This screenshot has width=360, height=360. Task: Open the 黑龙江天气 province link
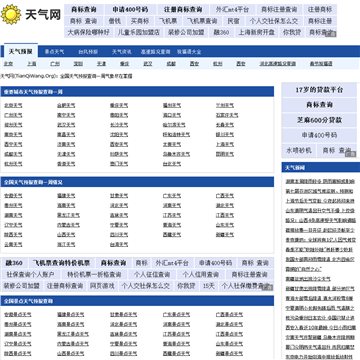tap(68, 215)
